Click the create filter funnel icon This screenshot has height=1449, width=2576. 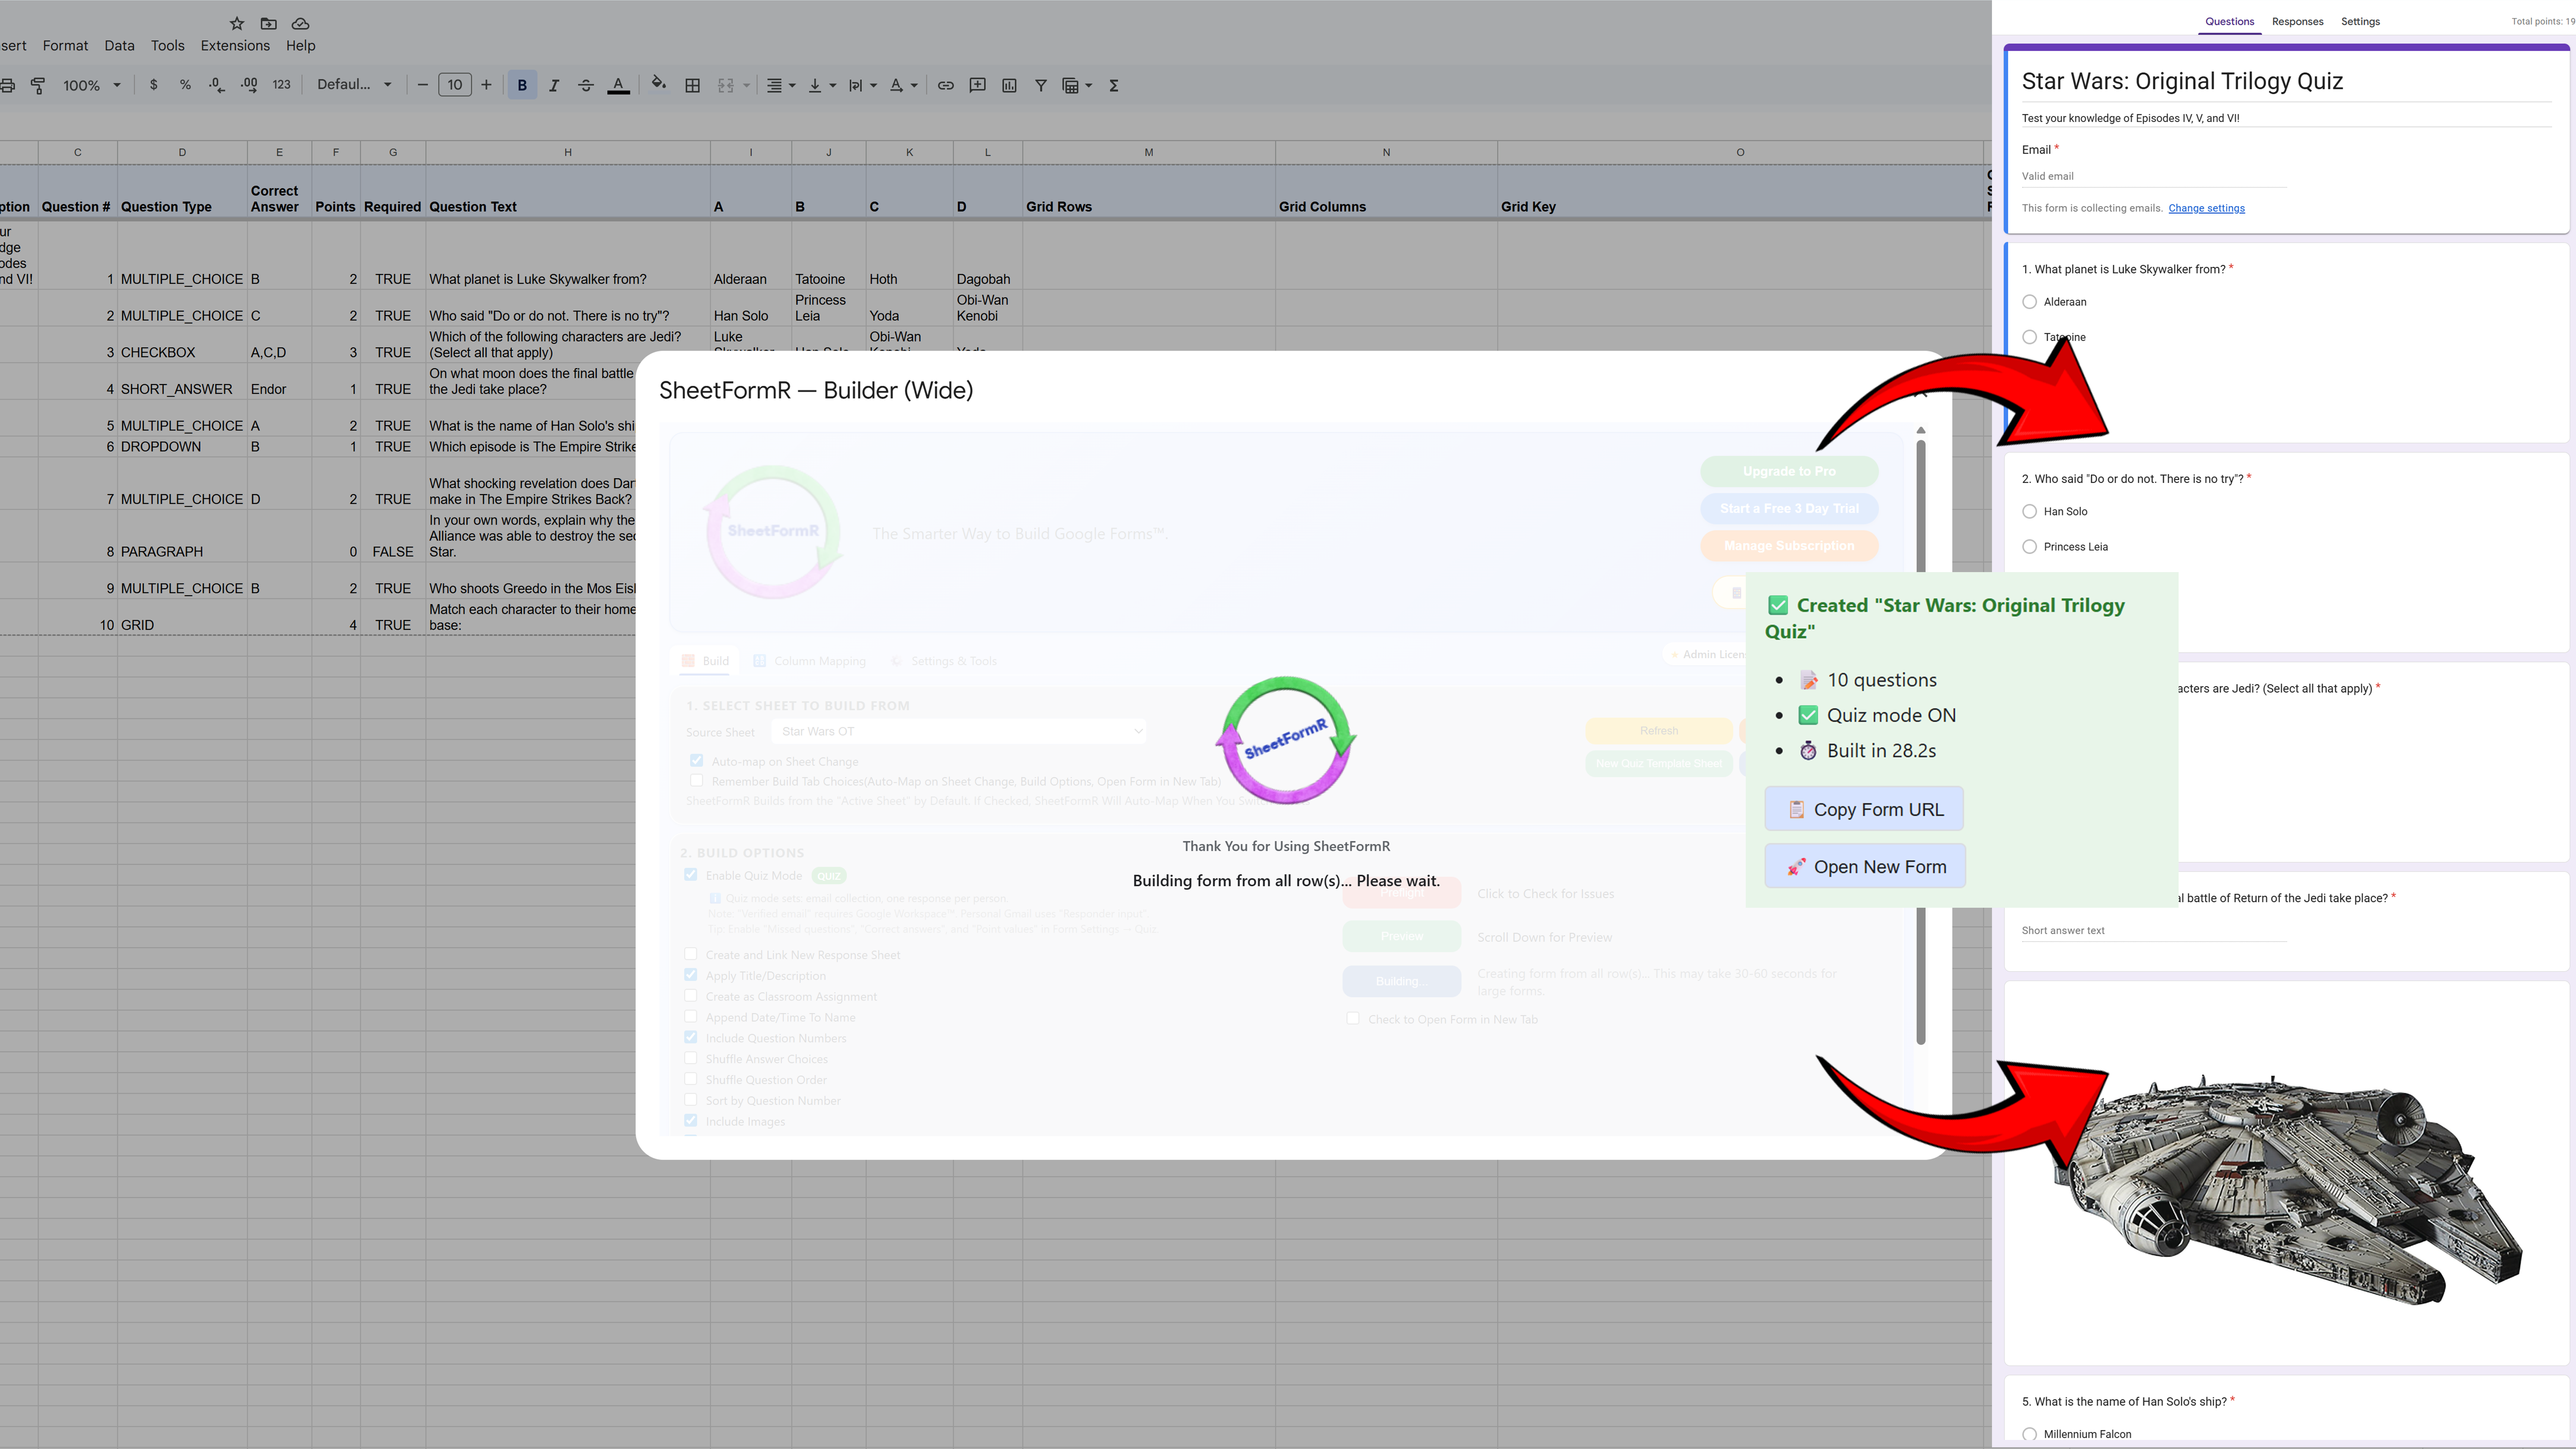pos(1040,85)
